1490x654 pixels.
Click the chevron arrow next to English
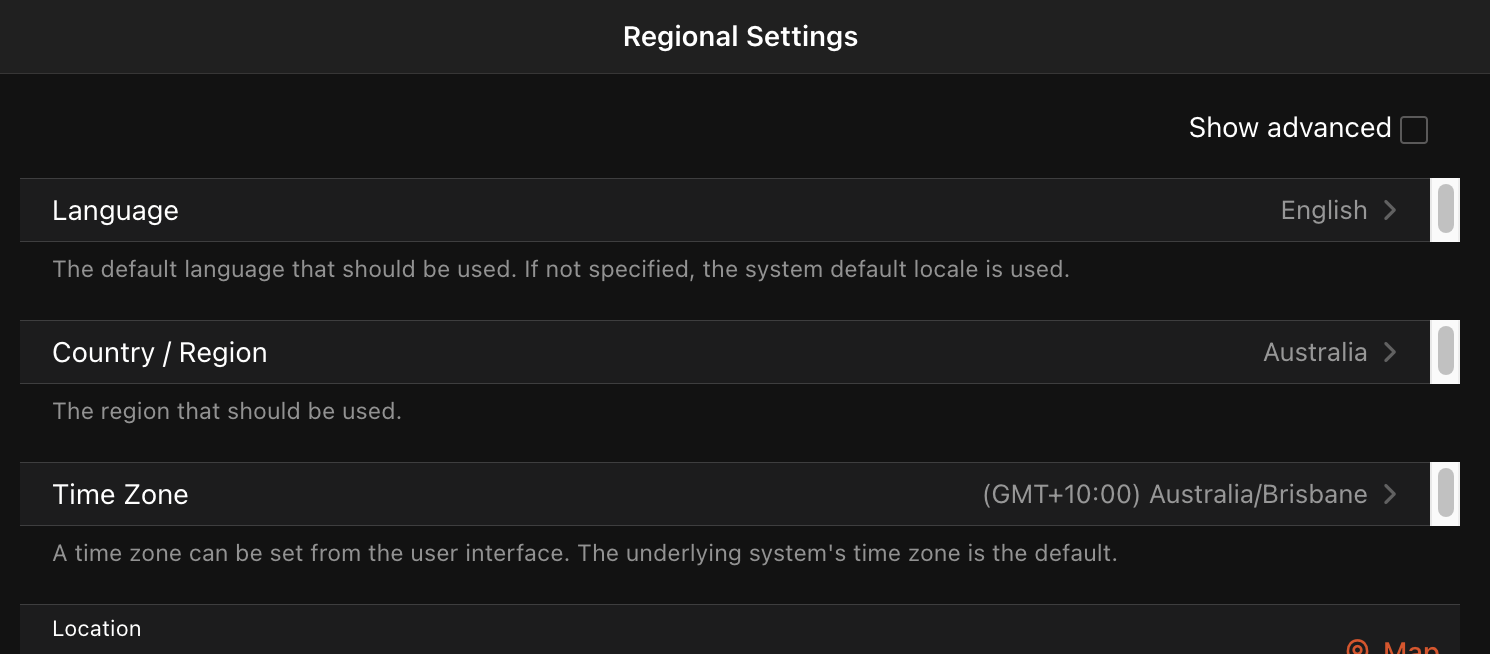1390,210
